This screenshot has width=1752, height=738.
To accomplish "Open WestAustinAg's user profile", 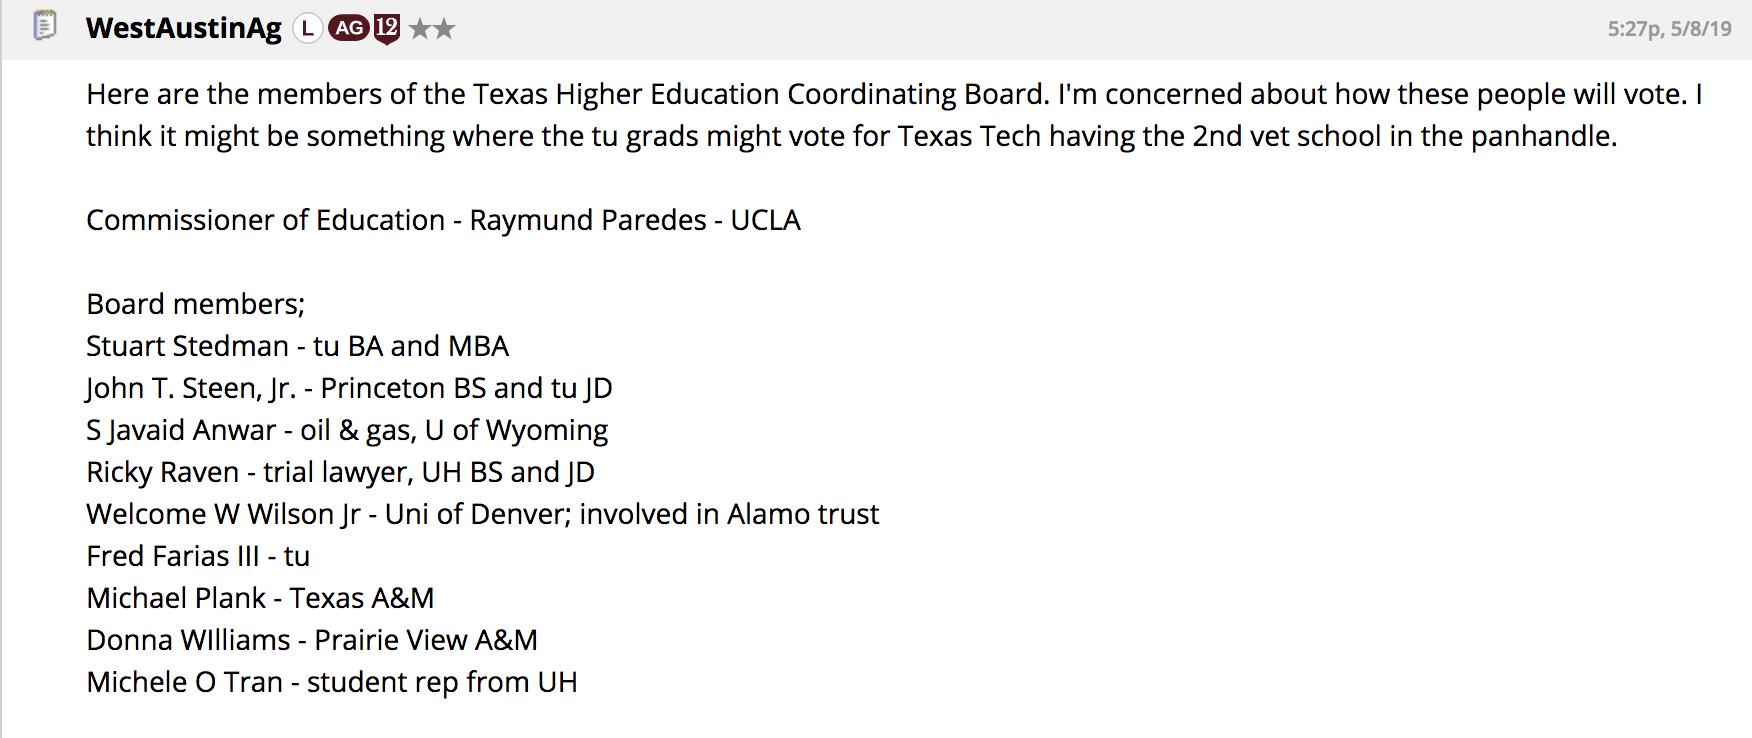I will [184, 28].
